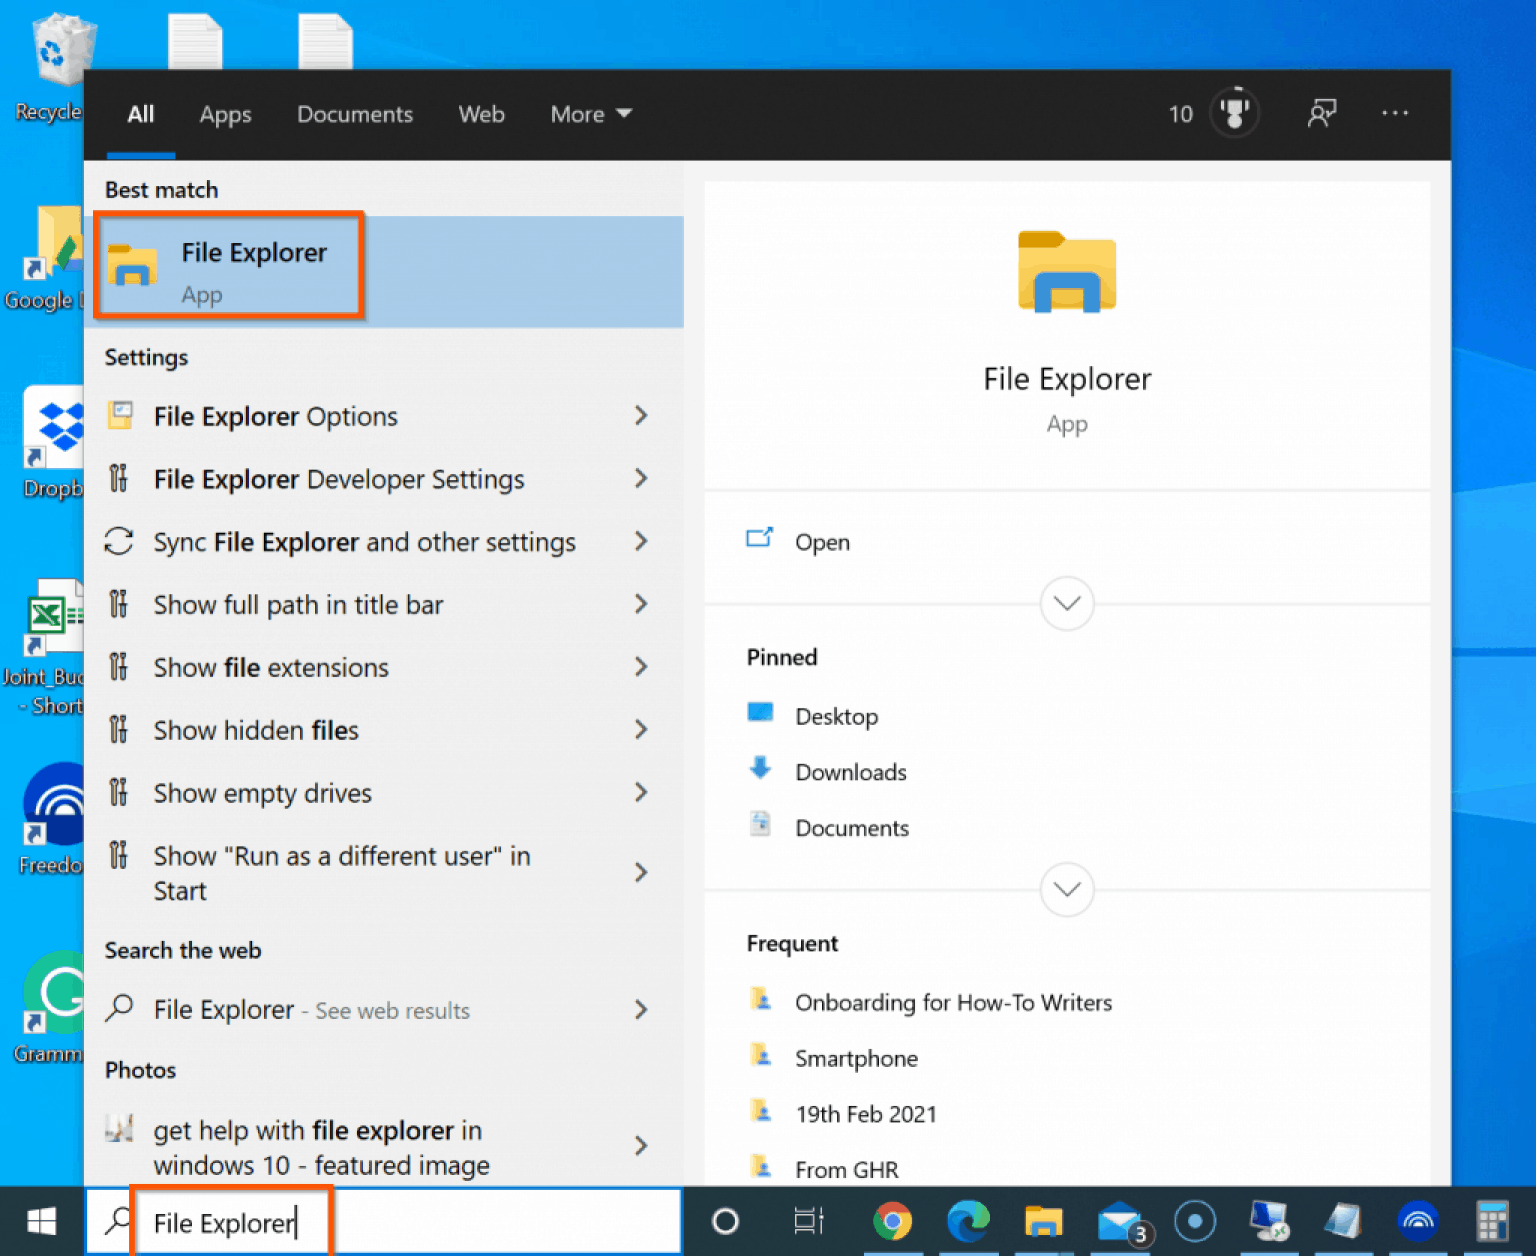Click the ellipsis options icon in search header
This screenshot has height=1256, width=1536.
coord(1395,113)
